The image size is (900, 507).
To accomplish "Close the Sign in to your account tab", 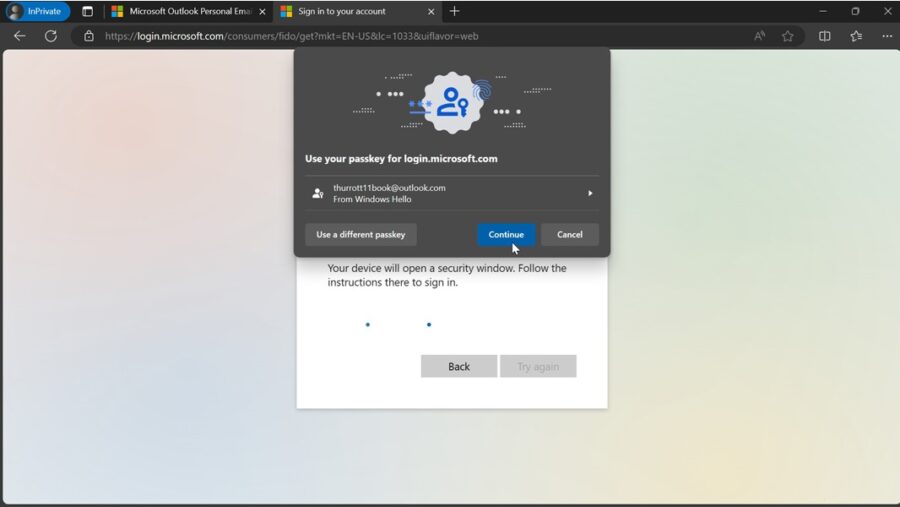I will coord(431,11).
